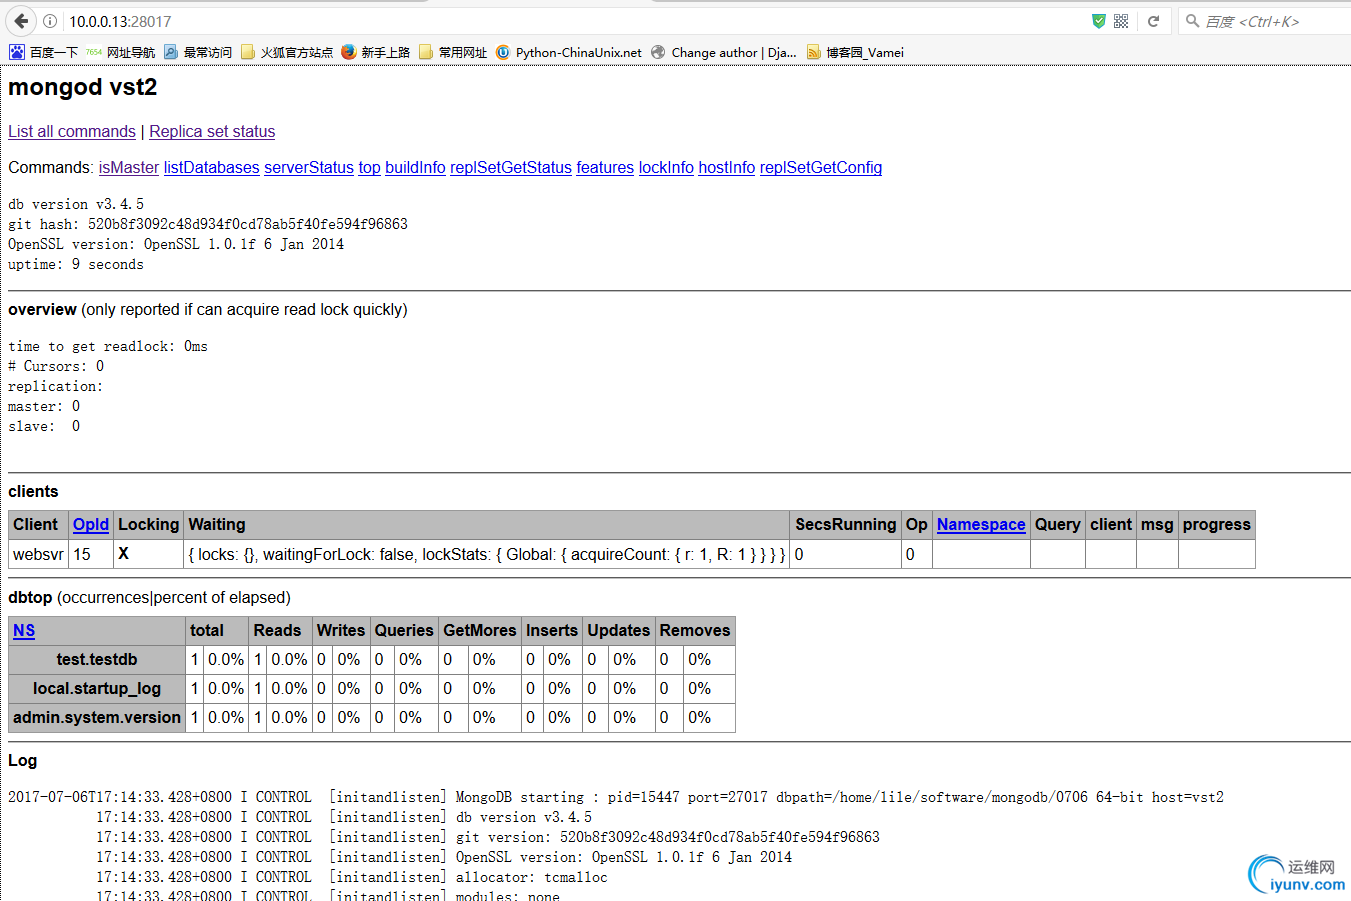
Task: Run the isMaster command link
Action: tap(129, 167)
